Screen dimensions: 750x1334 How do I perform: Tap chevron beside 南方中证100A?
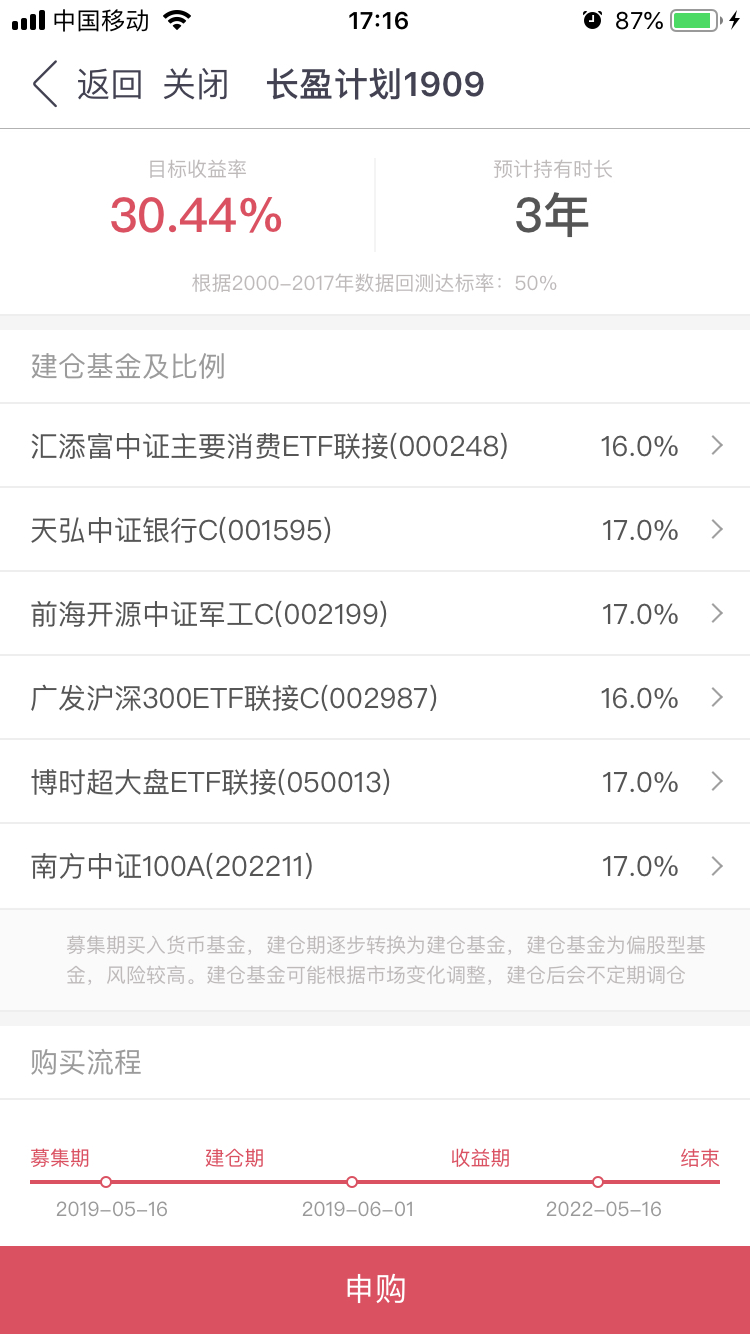(717, 866)
